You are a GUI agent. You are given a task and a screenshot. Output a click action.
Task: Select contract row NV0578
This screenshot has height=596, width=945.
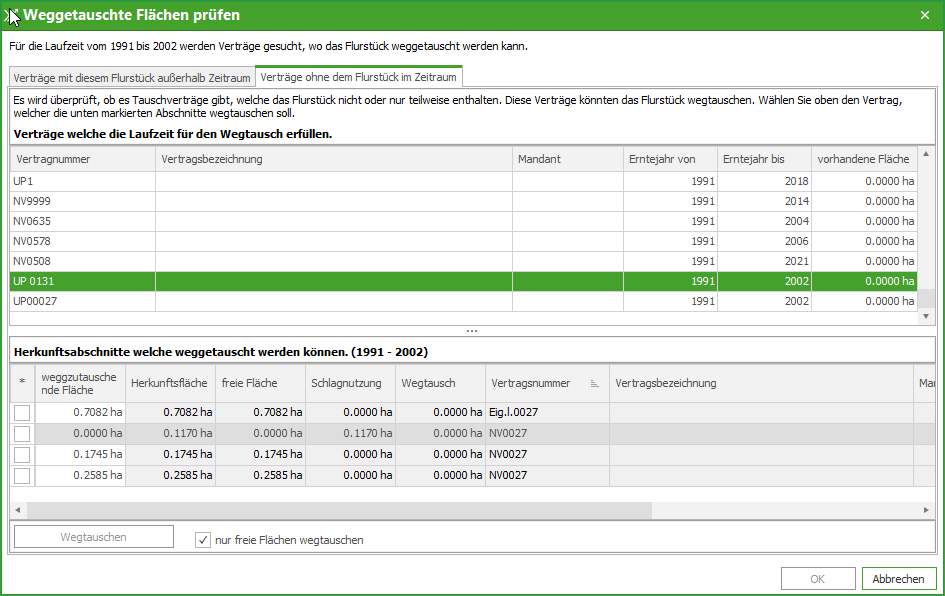pos(32,241)
